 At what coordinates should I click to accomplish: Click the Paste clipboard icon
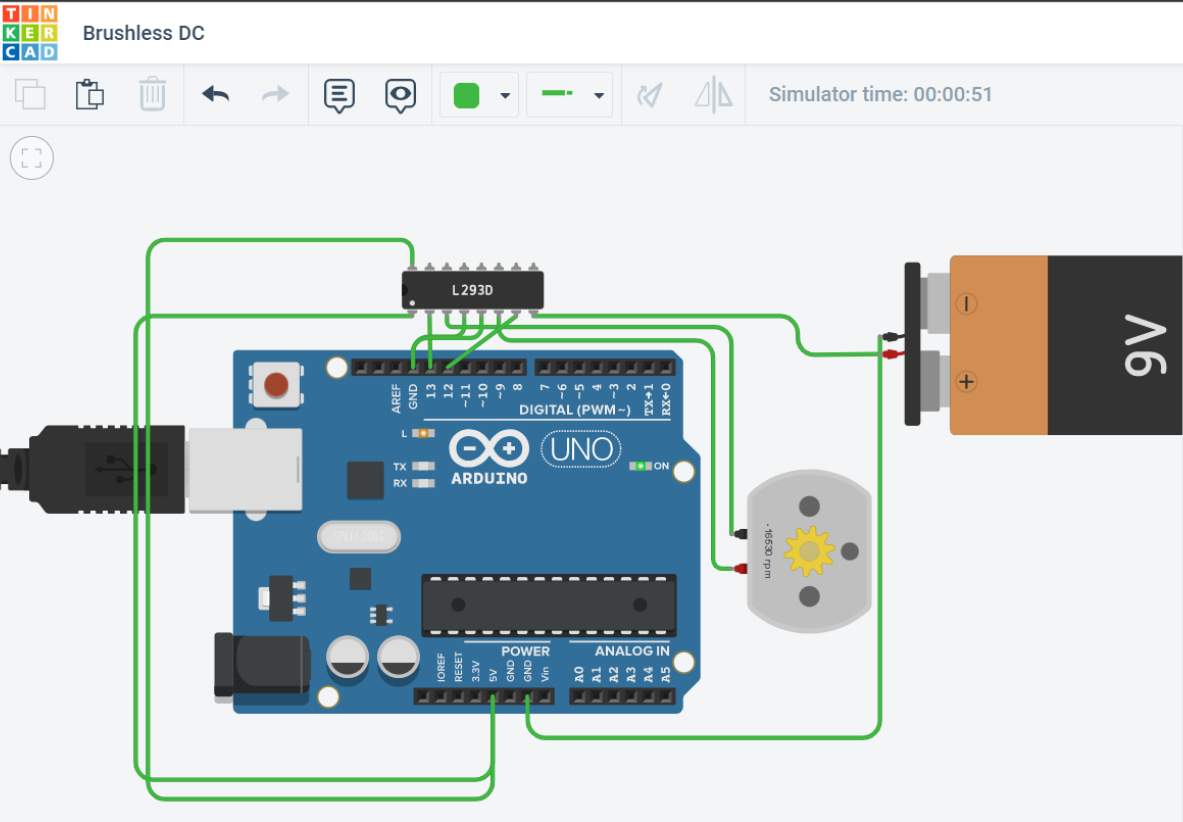pos(90,94)
